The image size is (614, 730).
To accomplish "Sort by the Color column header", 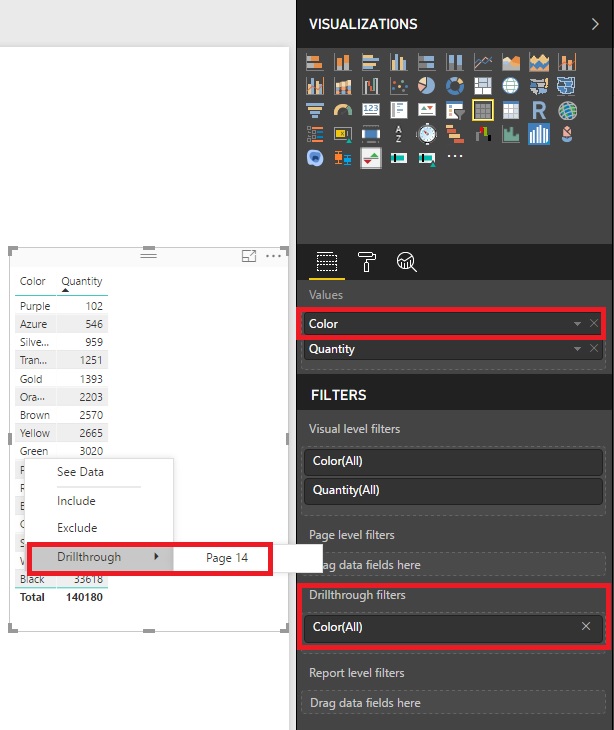I will click(33, 282).
